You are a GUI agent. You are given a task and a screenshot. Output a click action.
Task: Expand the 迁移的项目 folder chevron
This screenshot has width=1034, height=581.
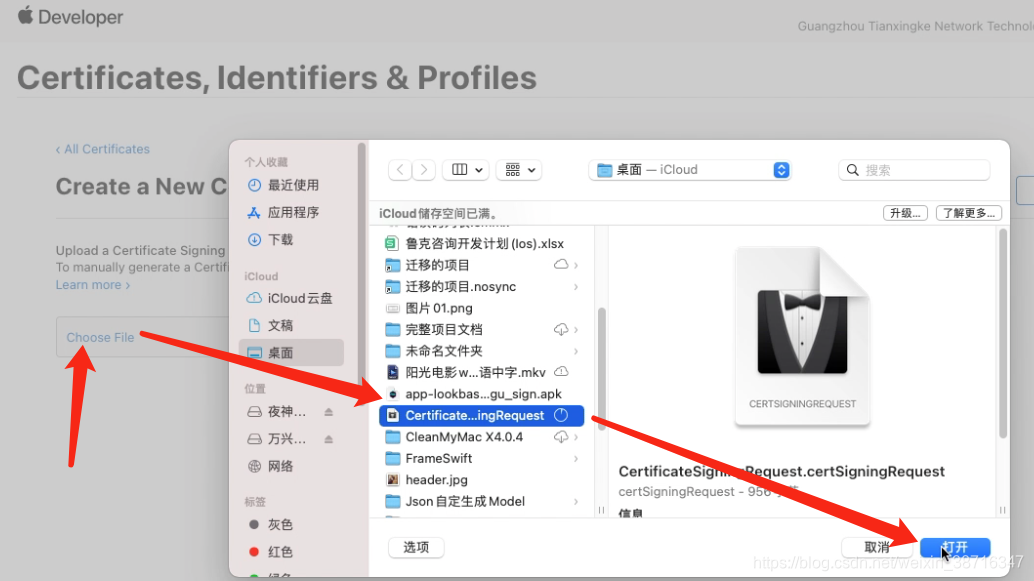[576, 265]
